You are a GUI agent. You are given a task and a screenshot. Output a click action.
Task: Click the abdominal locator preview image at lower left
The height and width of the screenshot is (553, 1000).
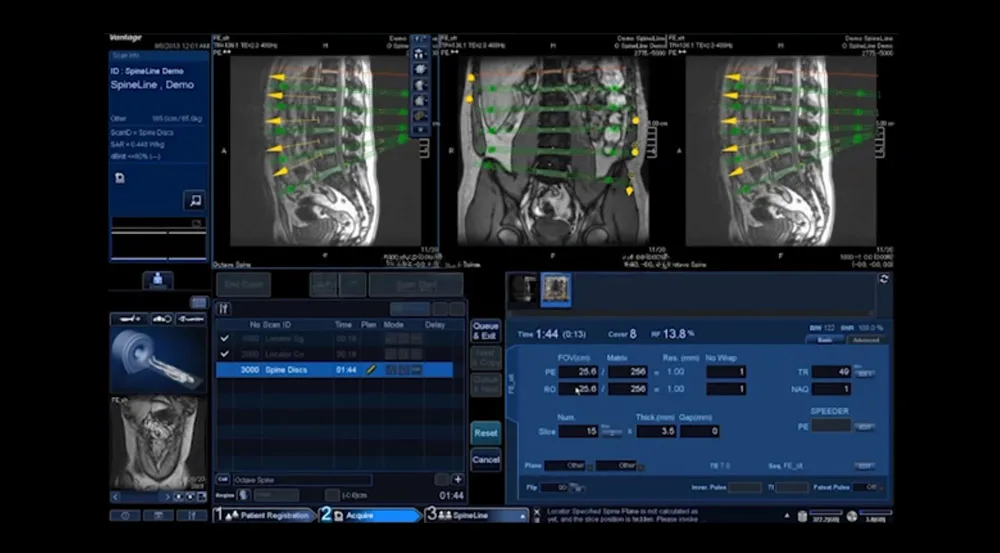(x=158, y=443)
